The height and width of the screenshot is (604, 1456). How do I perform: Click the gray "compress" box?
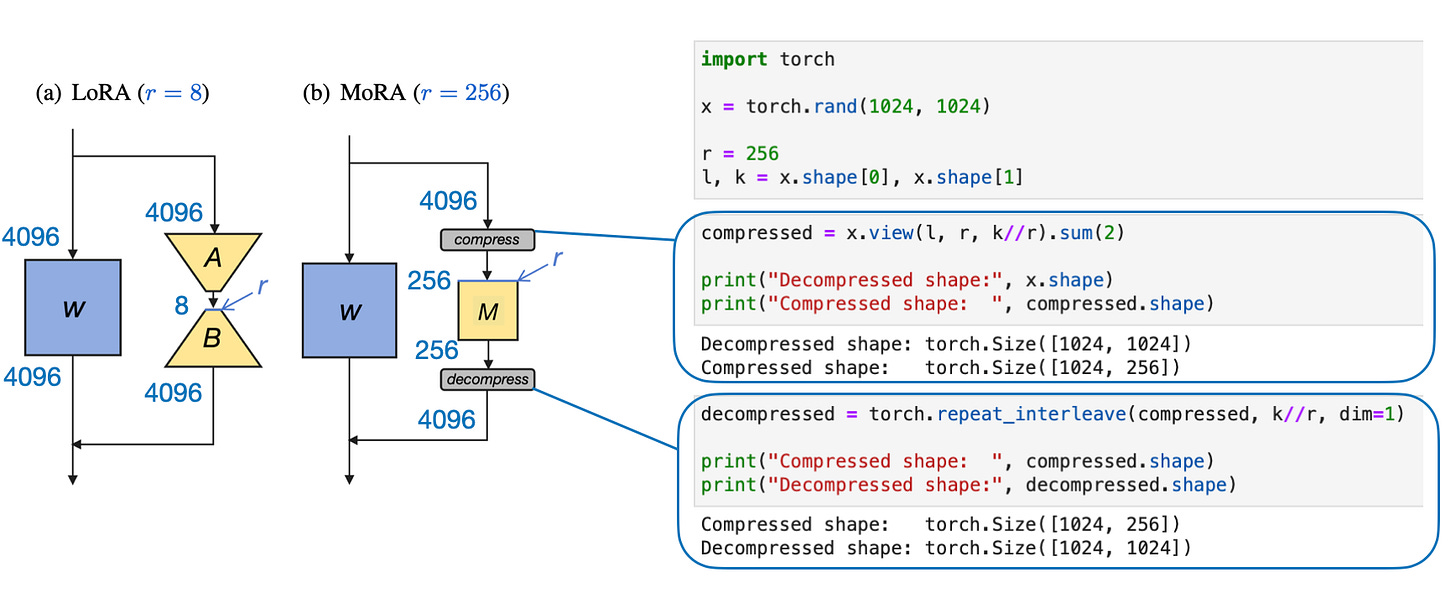pos(488,240)
